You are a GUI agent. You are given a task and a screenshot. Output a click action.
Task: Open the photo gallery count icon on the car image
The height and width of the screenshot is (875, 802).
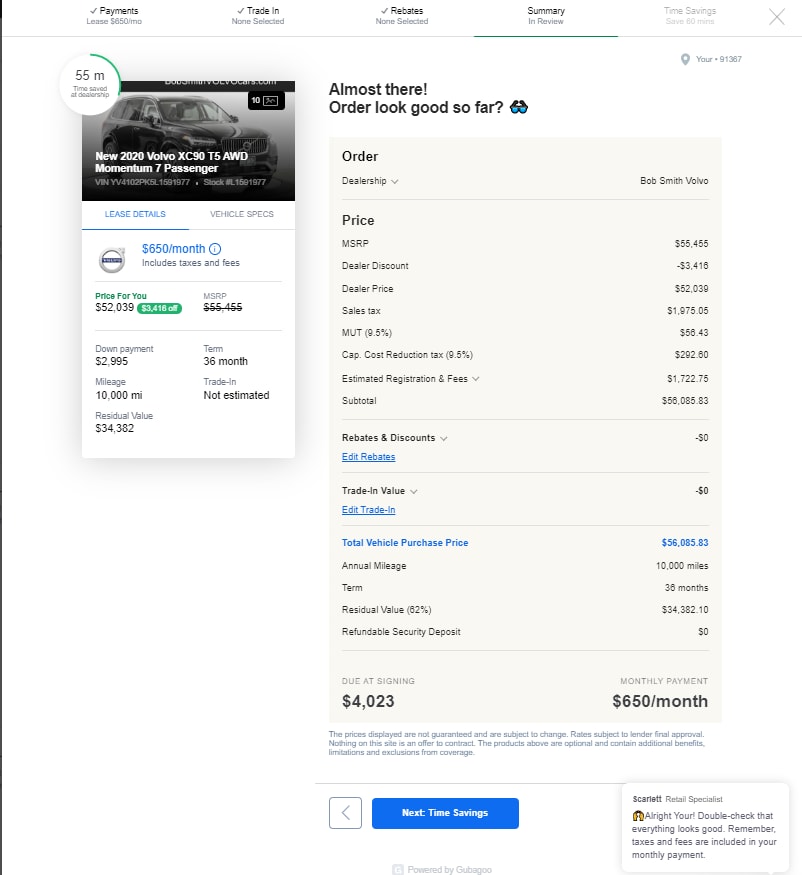[266, 100]
